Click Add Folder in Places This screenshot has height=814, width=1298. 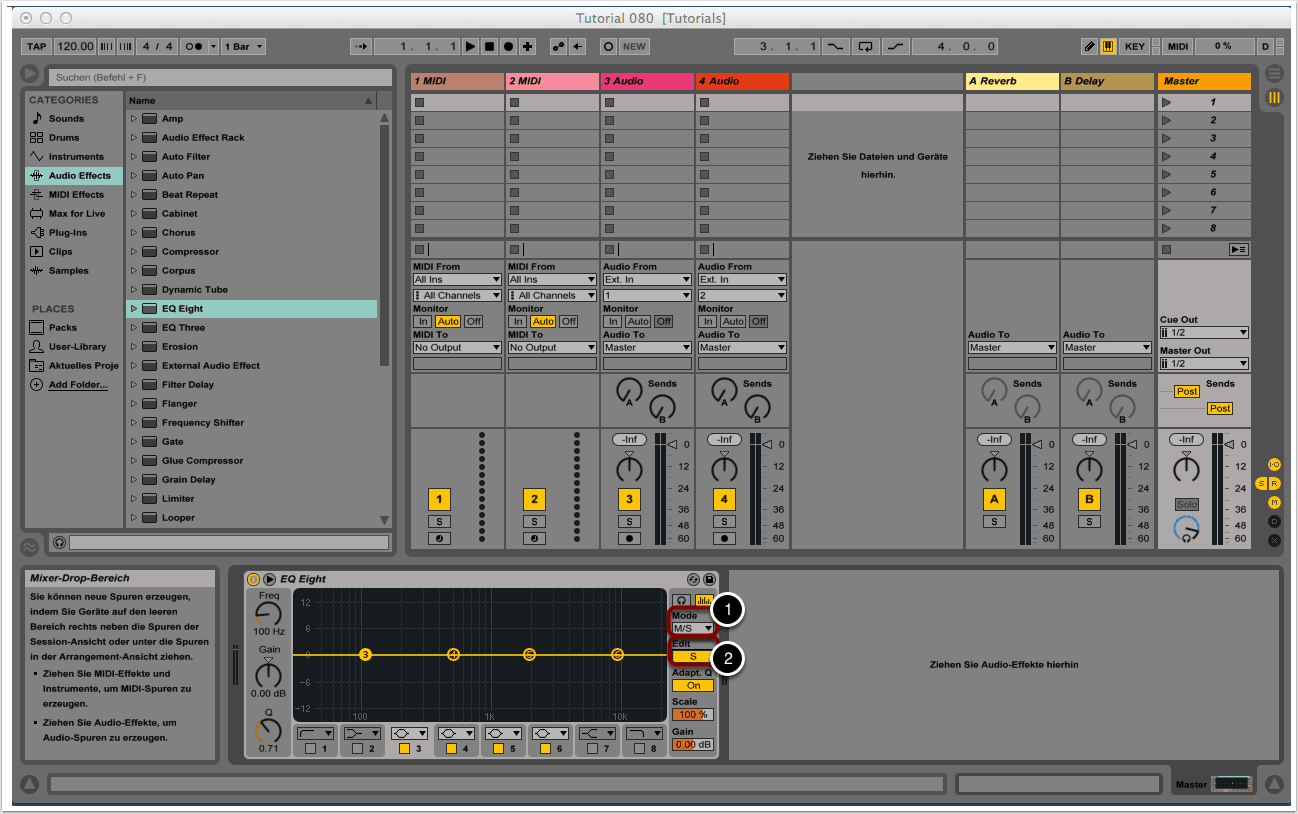(x=77, y=385)
